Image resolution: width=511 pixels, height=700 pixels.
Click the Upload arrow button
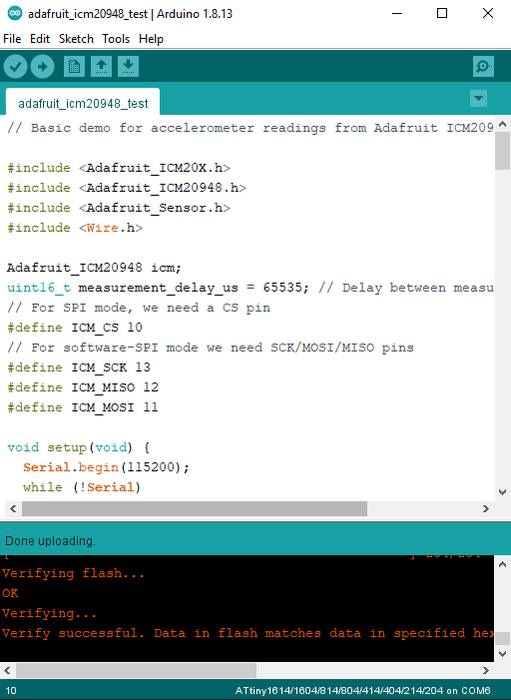click(42, 67)
